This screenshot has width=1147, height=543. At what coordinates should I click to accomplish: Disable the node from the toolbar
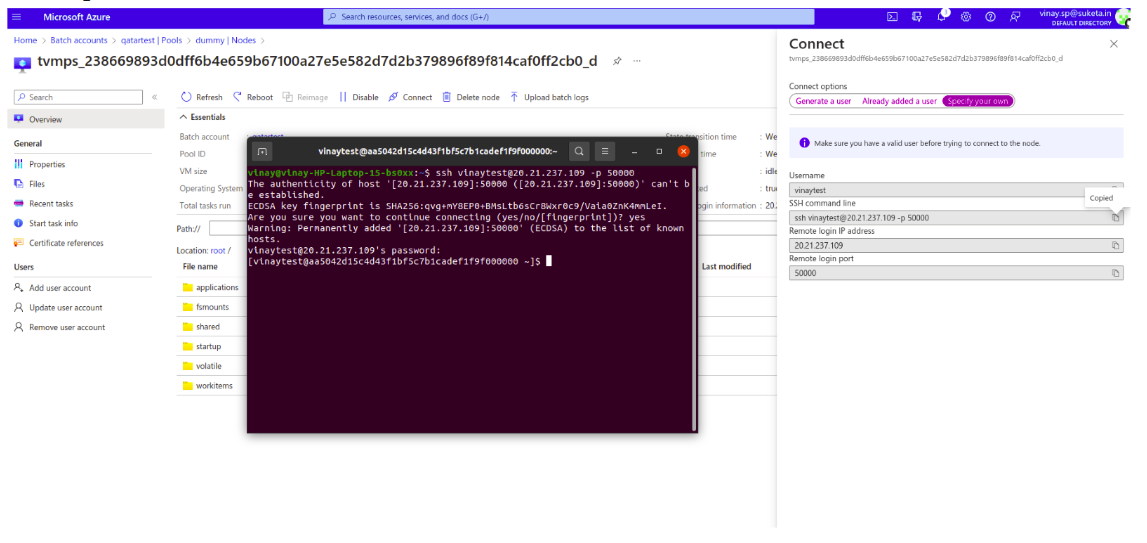click(x=359, y=97)
